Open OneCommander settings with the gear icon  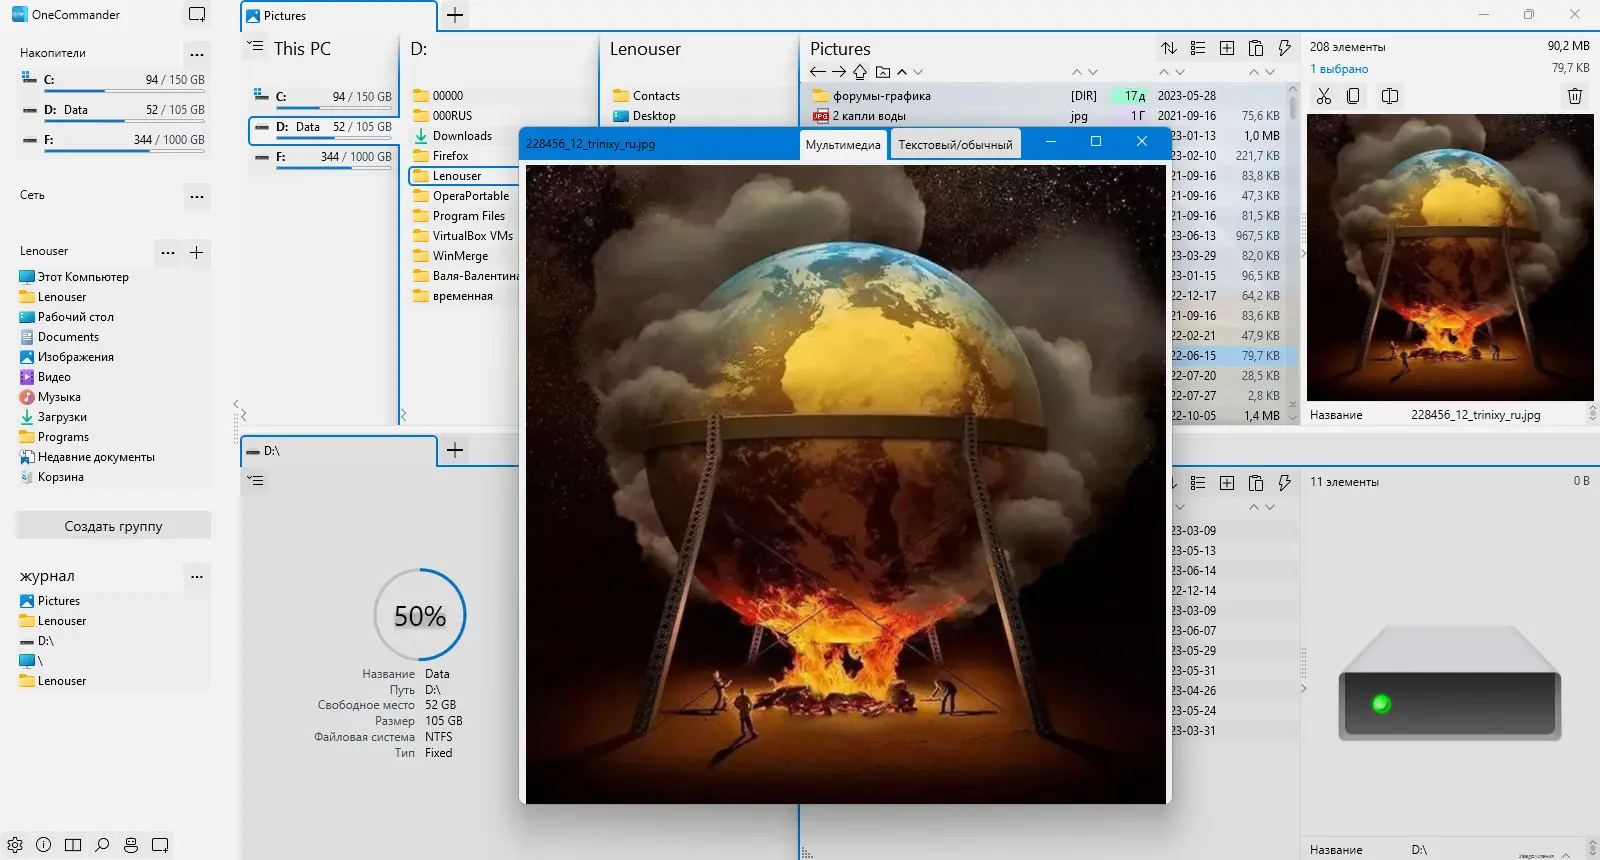[x=15, y=845]
